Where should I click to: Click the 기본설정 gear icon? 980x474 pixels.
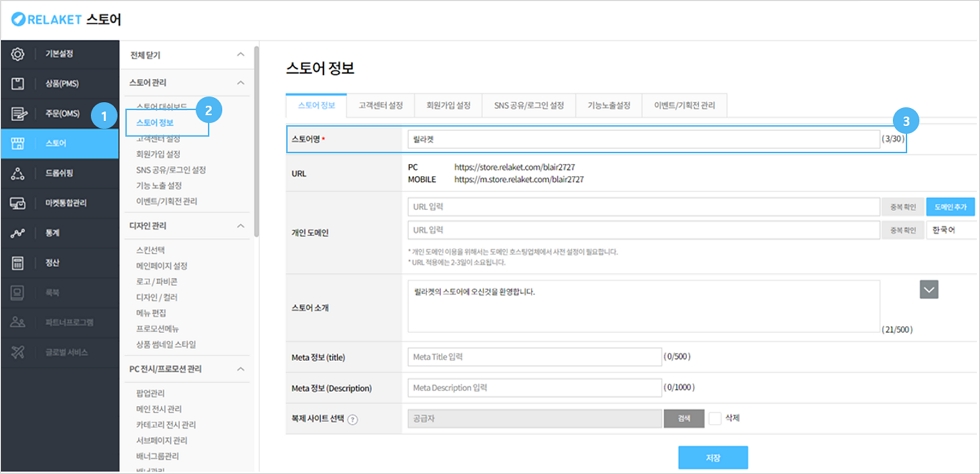17,53
